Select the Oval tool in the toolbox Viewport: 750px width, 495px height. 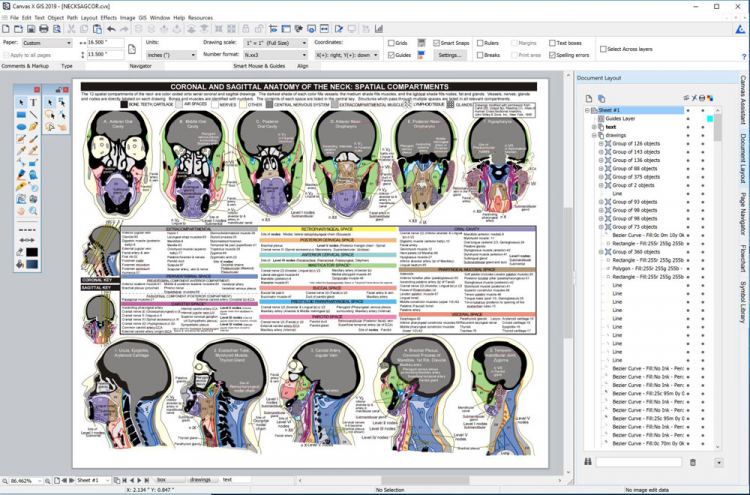pyautogui.click(x=21, y=127)
